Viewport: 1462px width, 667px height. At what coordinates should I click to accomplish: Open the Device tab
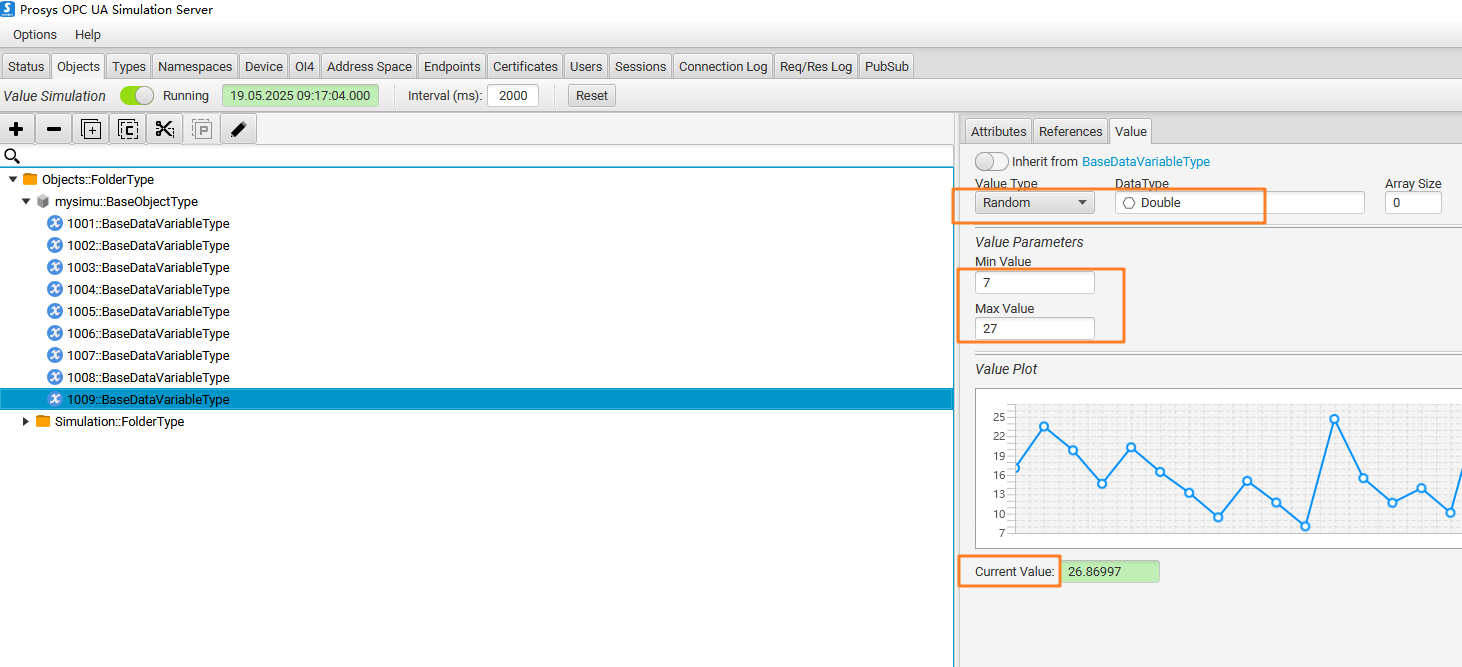point(264,66)
